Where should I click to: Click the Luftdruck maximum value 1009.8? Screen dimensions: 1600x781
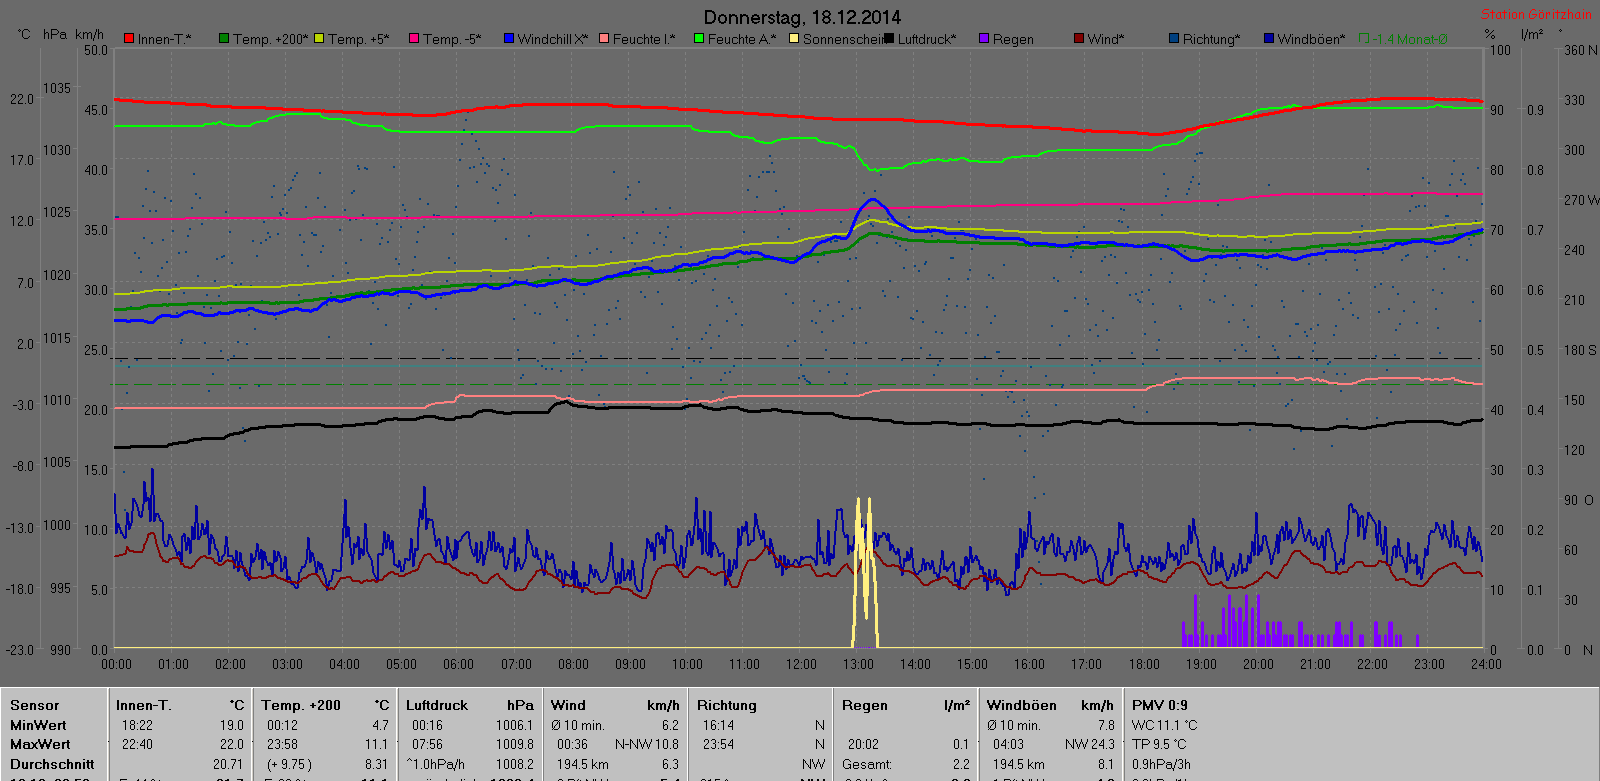click(x=515, y=744)
